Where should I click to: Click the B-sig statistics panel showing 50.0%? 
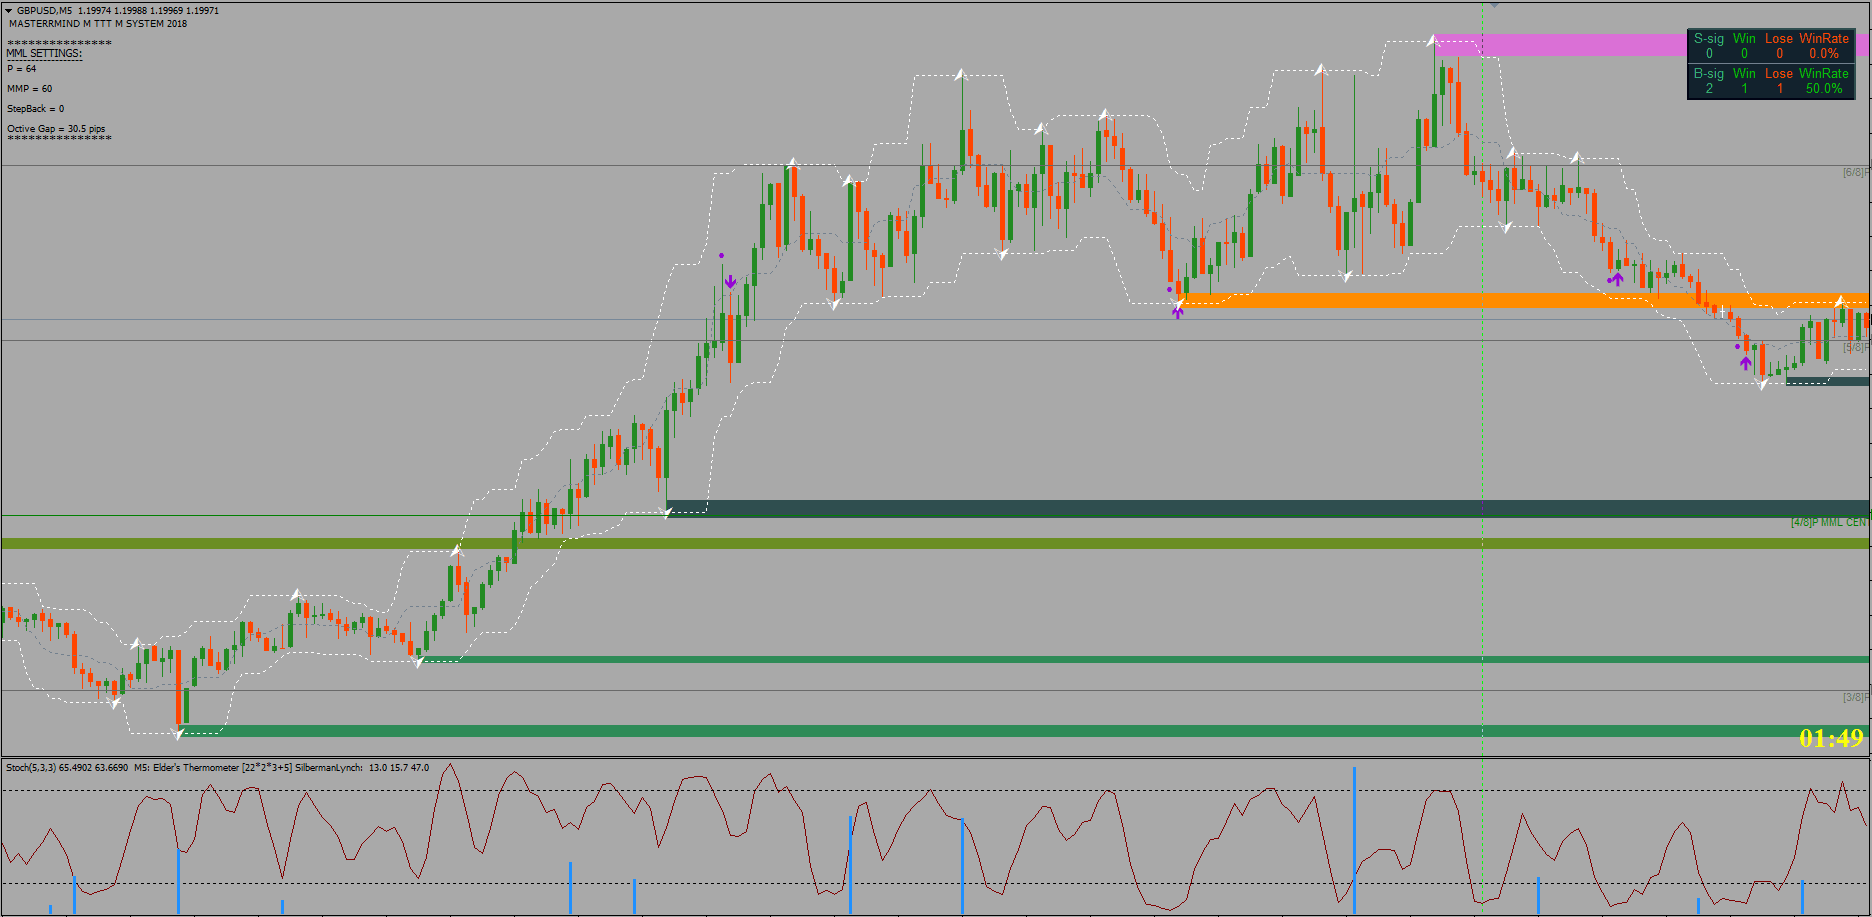point(1770,81)
